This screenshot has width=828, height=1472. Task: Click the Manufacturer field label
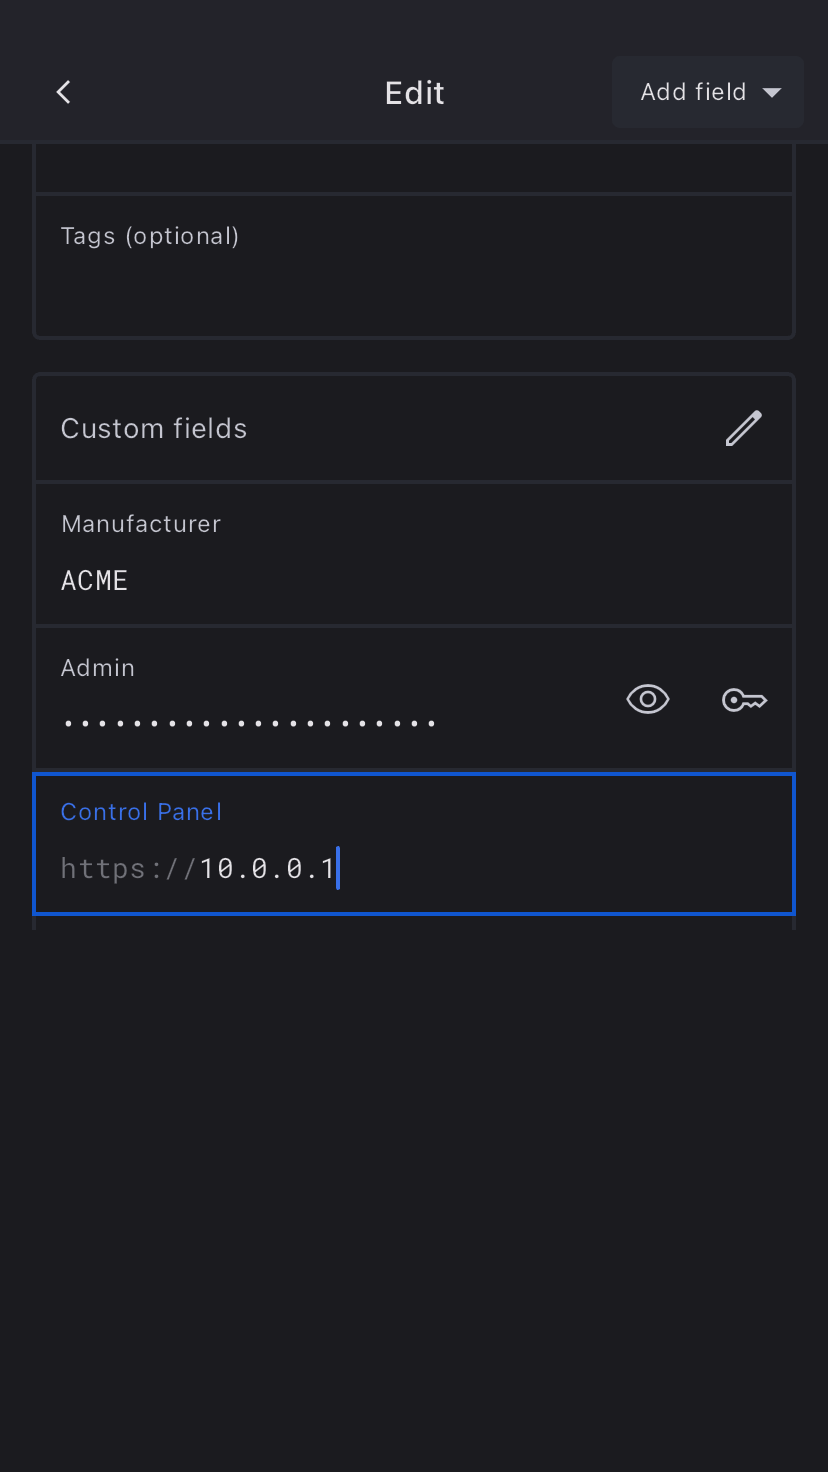141,524
